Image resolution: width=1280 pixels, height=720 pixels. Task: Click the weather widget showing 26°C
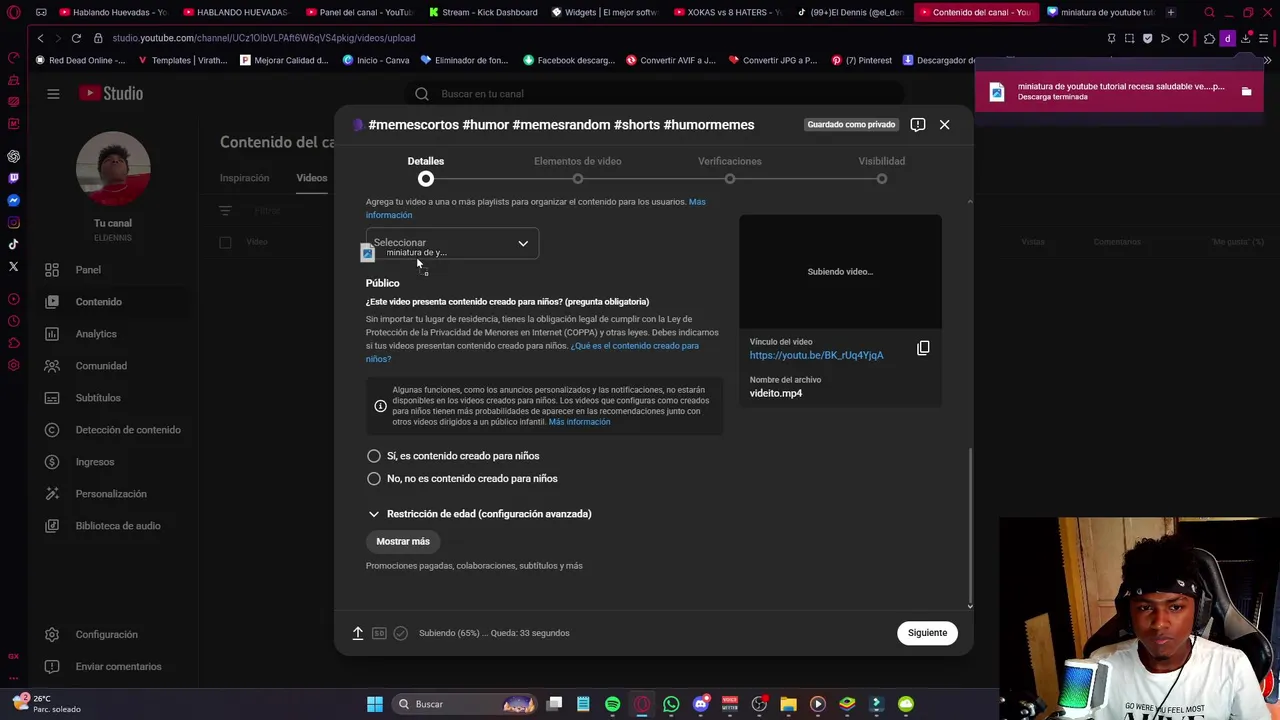click(48, 704)
